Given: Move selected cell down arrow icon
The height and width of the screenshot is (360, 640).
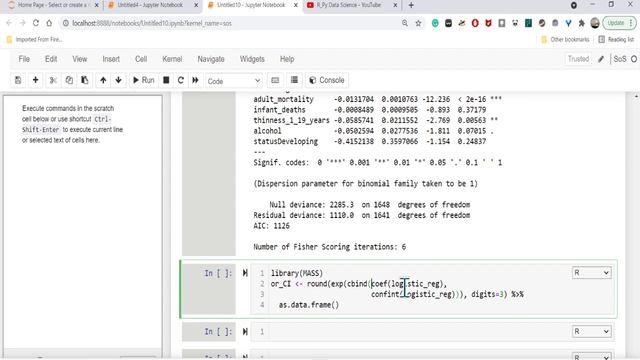Looking at the screenshot, I should point(118,80).
